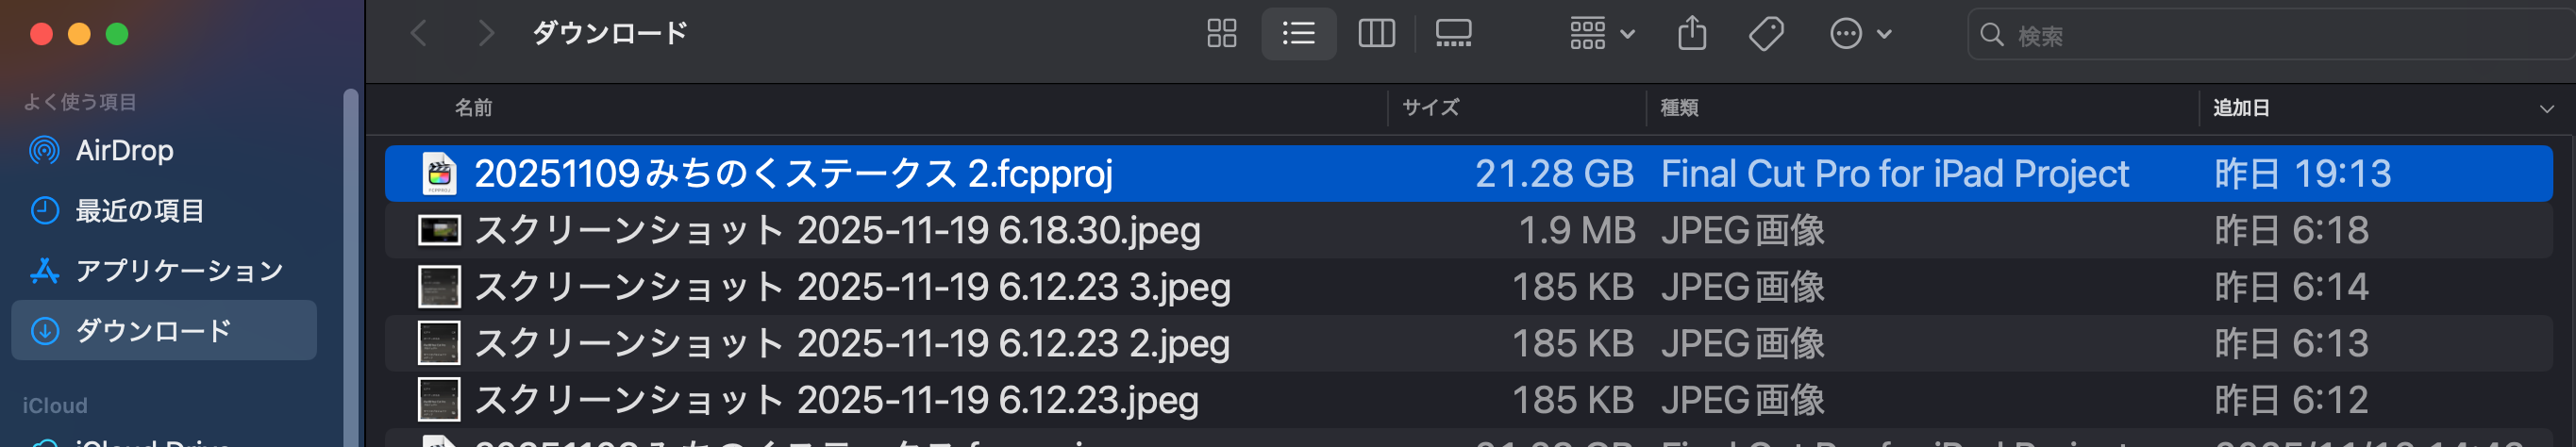Go back with the left chevron
The image size is (2576, 447).
[419, 34]
